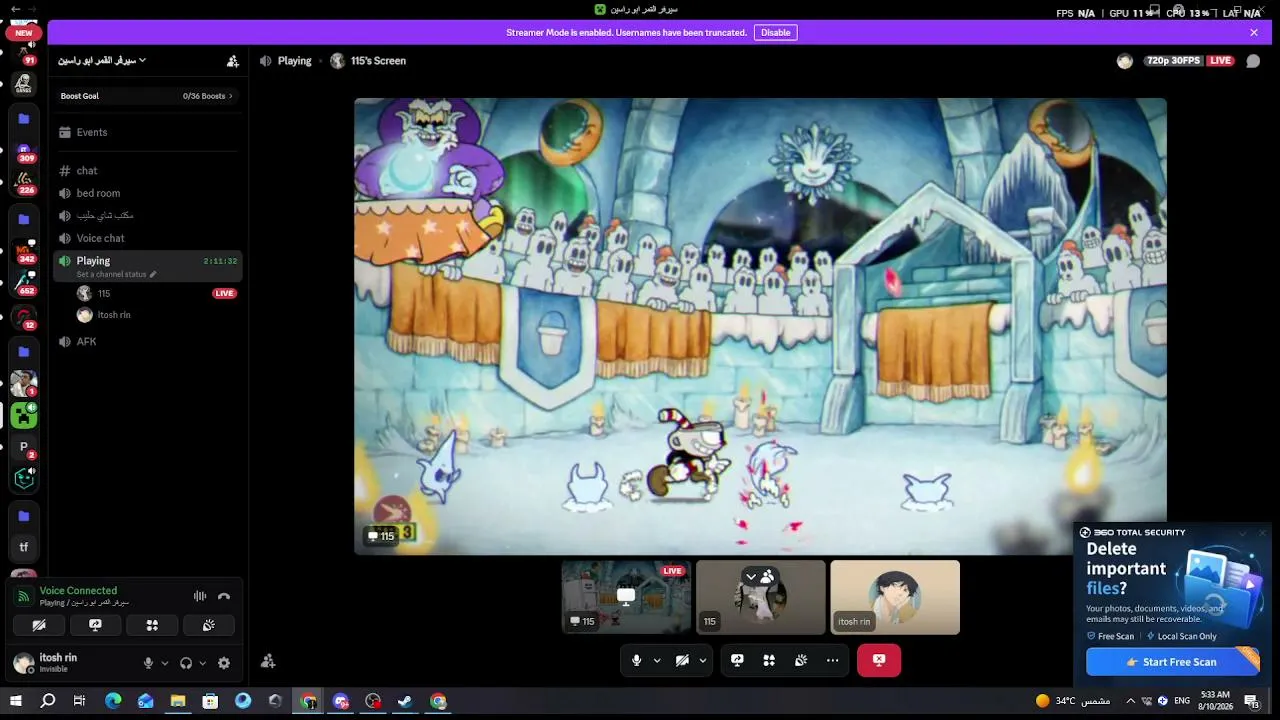
Task: Open the server with 309 notifications
Action: coord(24,151)
